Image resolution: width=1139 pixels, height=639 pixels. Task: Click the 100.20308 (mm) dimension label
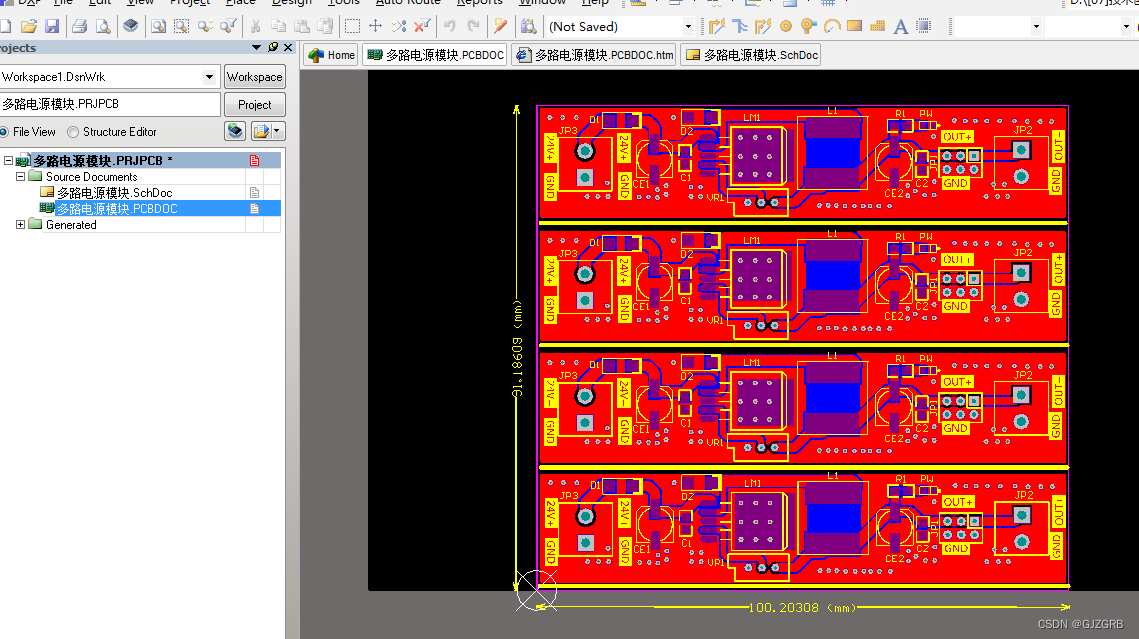click(802, 608)
